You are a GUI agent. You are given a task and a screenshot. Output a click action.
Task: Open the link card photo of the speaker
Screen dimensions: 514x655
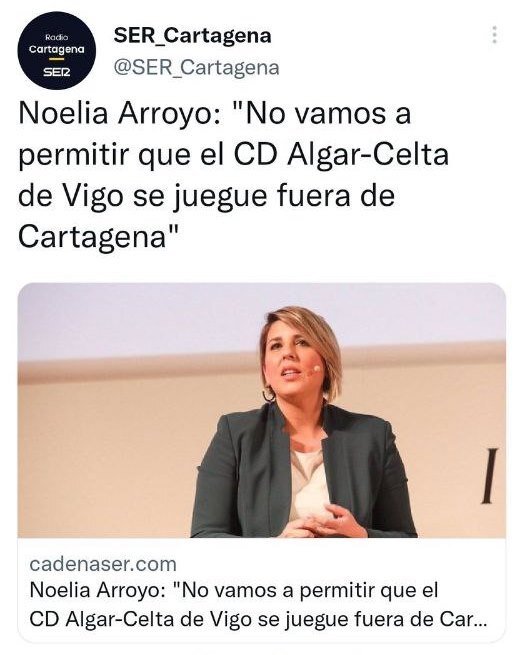262,410
